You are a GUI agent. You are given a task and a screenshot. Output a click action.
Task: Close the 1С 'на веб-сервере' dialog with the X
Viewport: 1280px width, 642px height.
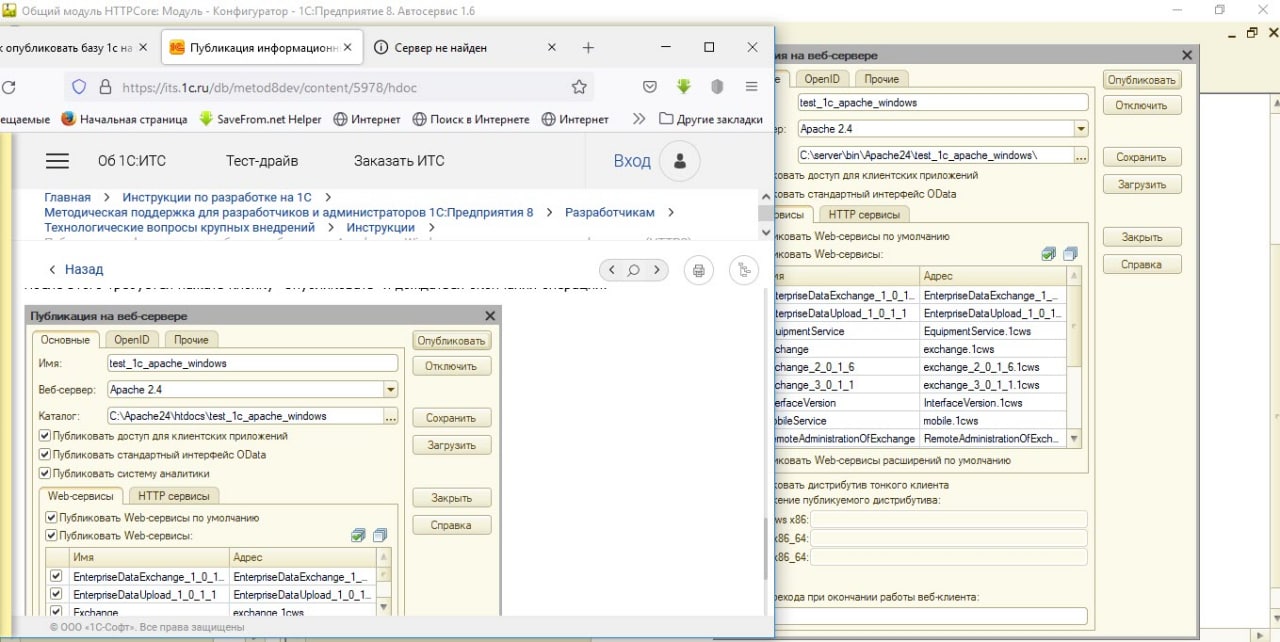[1187, 56]
